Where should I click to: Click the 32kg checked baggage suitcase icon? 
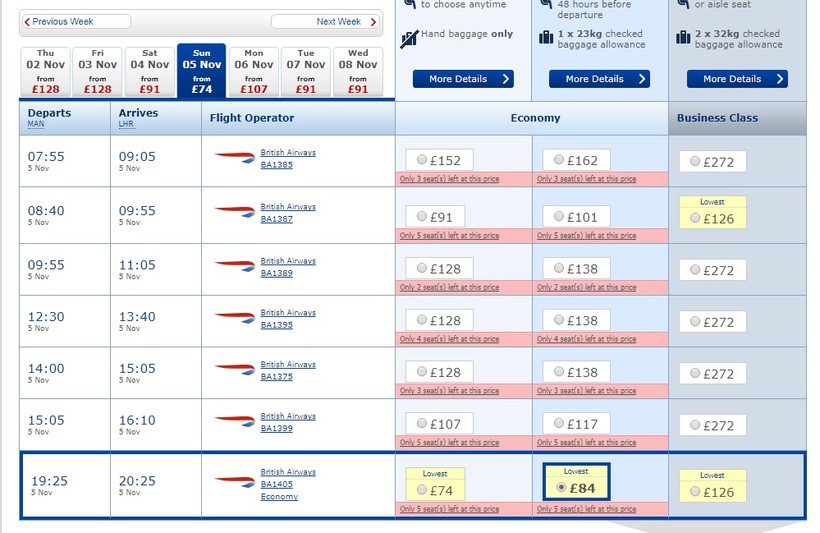click(684, 38)
